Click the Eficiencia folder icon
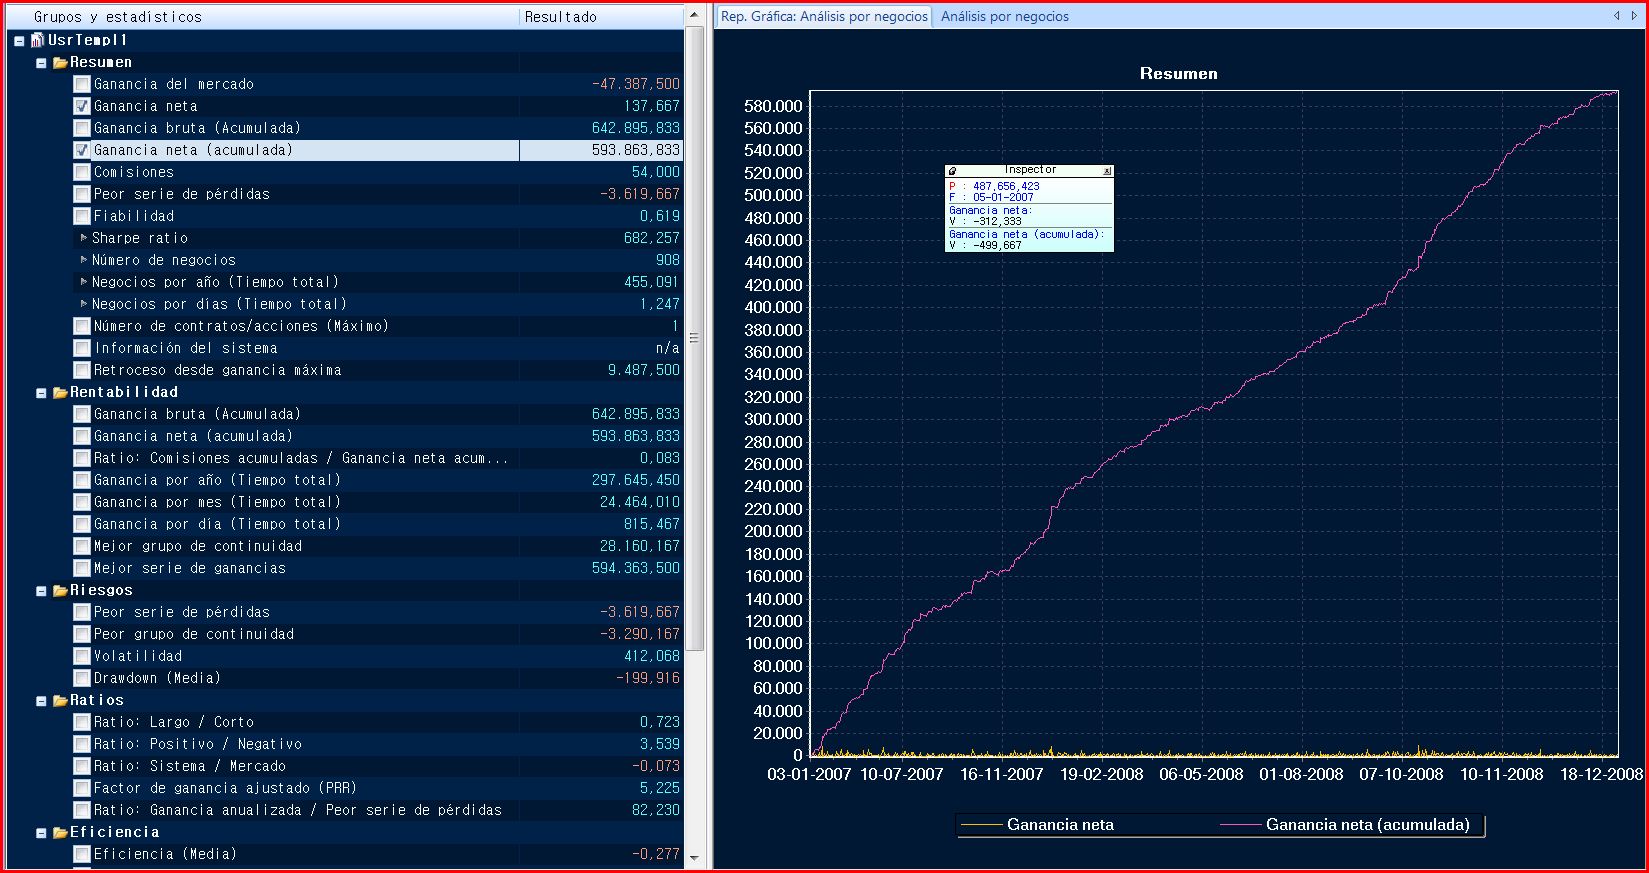 60,832
